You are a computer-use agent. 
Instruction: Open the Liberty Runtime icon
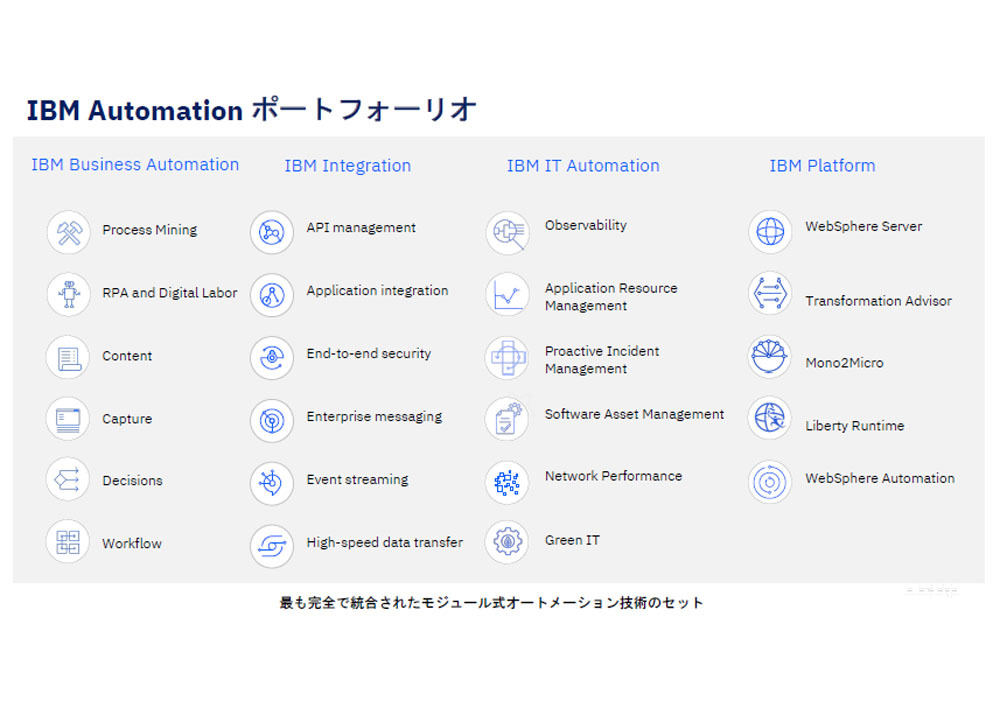point(770,418)
